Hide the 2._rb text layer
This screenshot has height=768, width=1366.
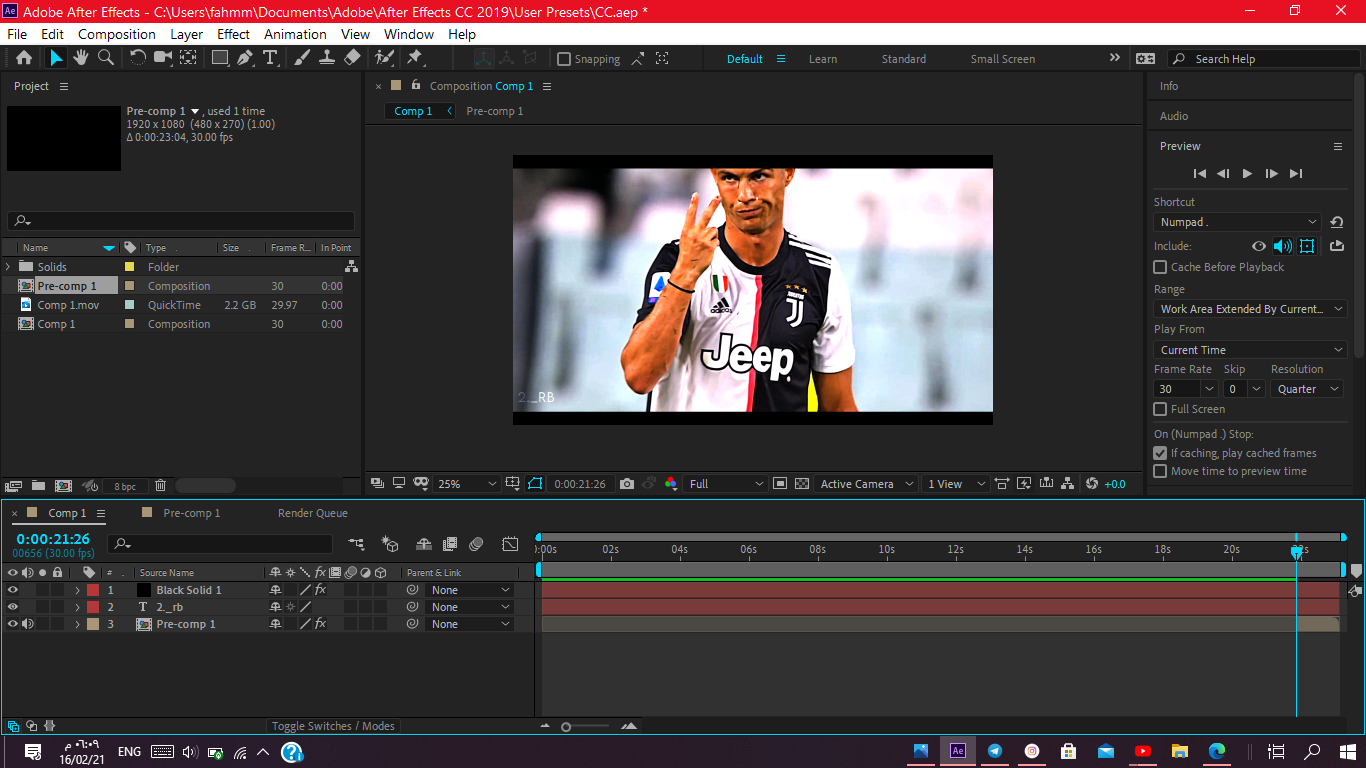pos(13,607)
